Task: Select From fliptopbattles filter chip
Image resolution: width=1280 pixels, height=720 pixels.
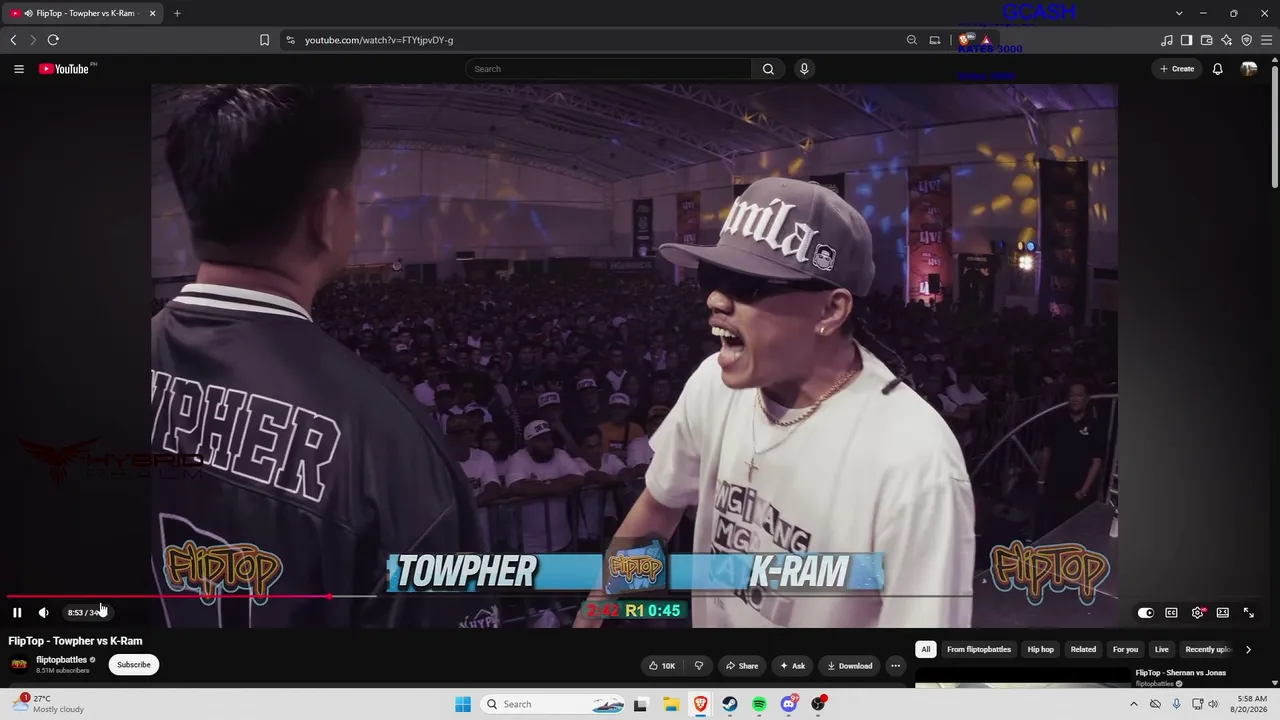Action: (x=979, y=650)
